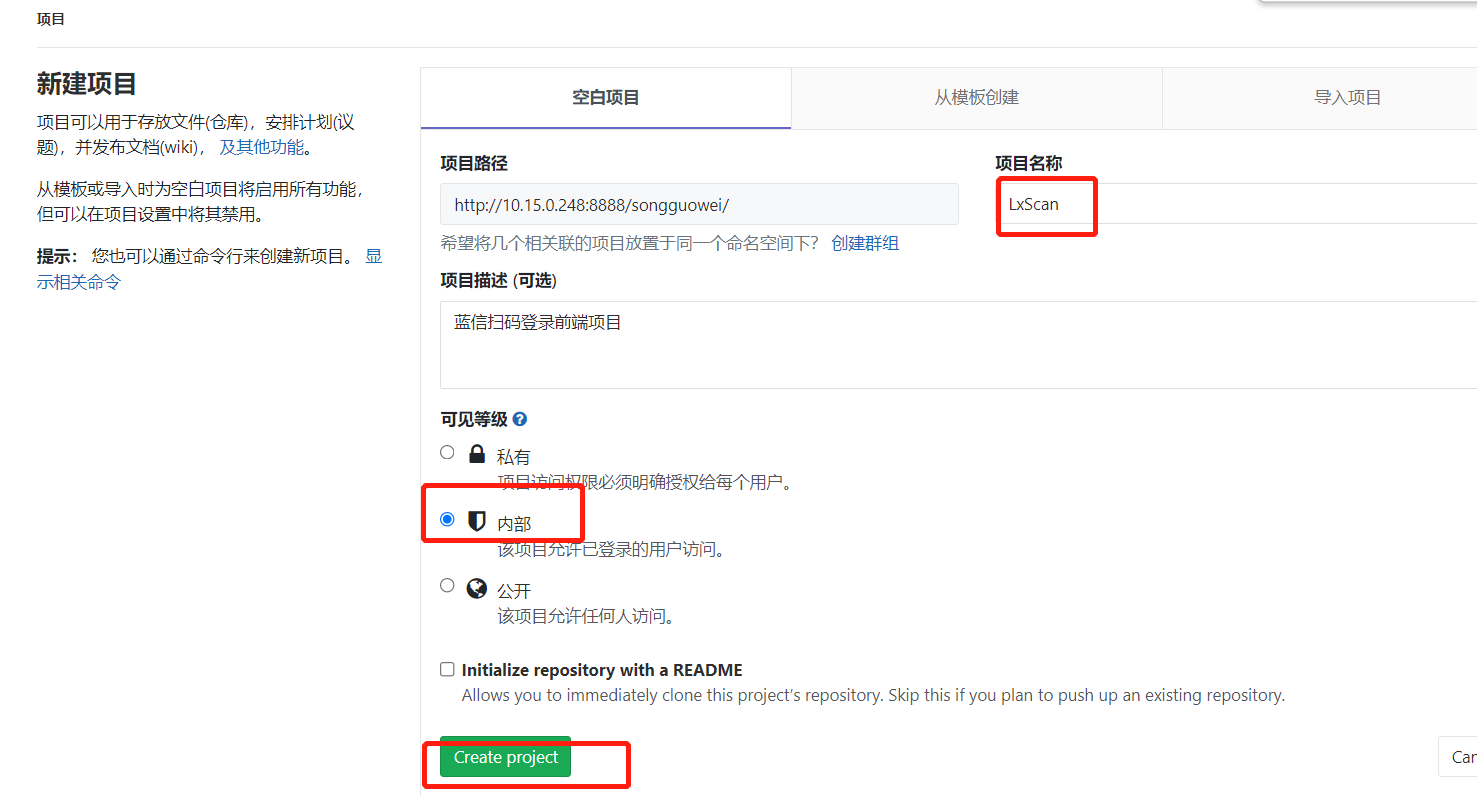Viewport: 1477px width, 796px height.
Task: Click the 项目名称 field containing LxScan
Action: tap(1236, 204)
